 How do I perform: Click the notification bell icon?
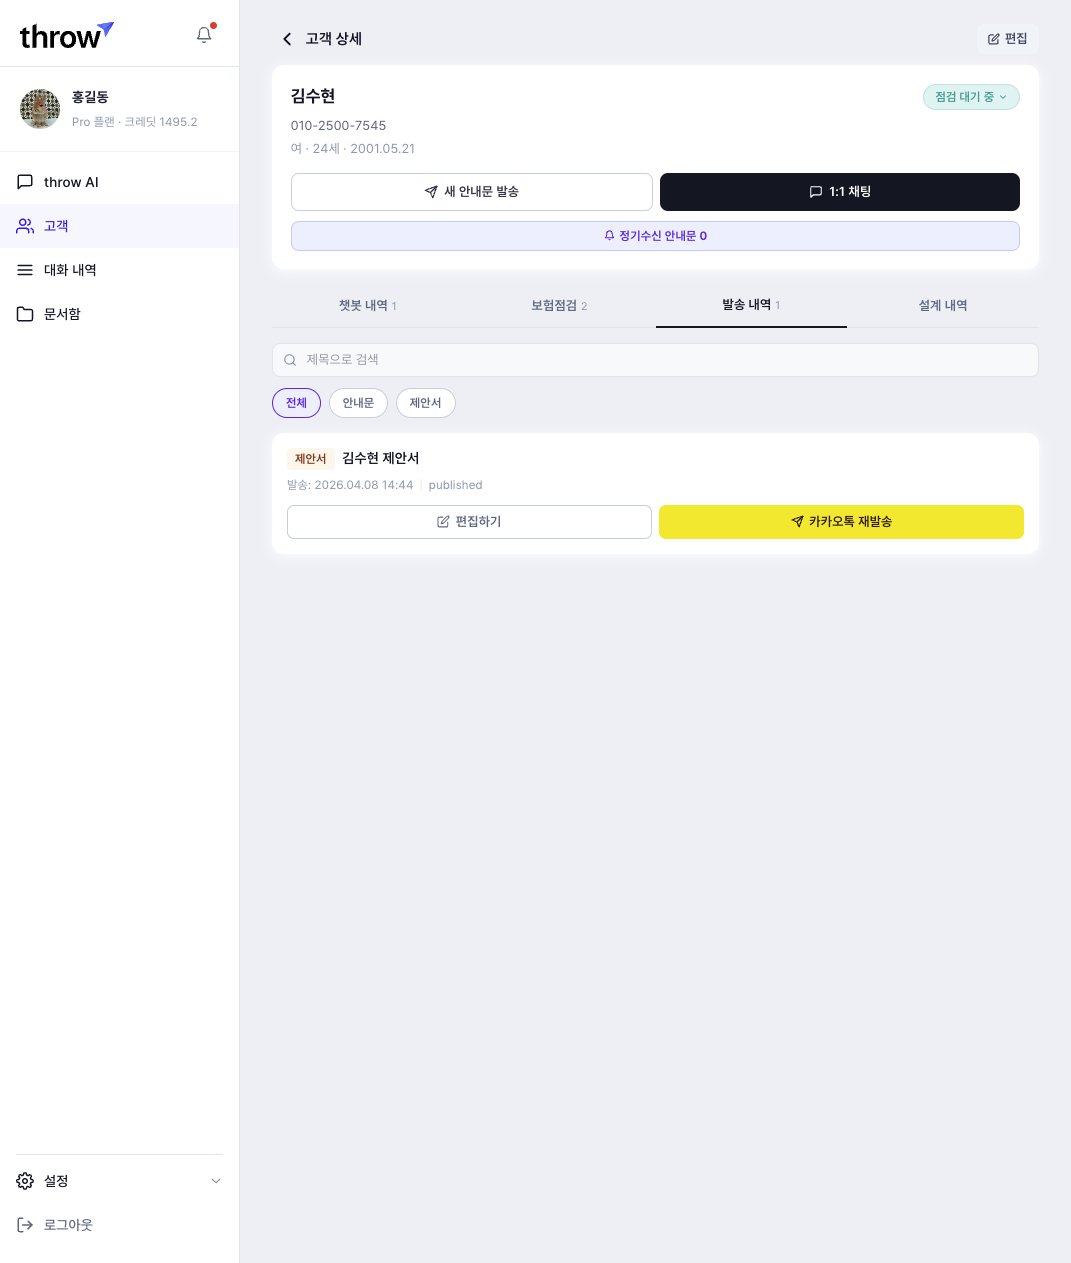[x=204, y=35]
